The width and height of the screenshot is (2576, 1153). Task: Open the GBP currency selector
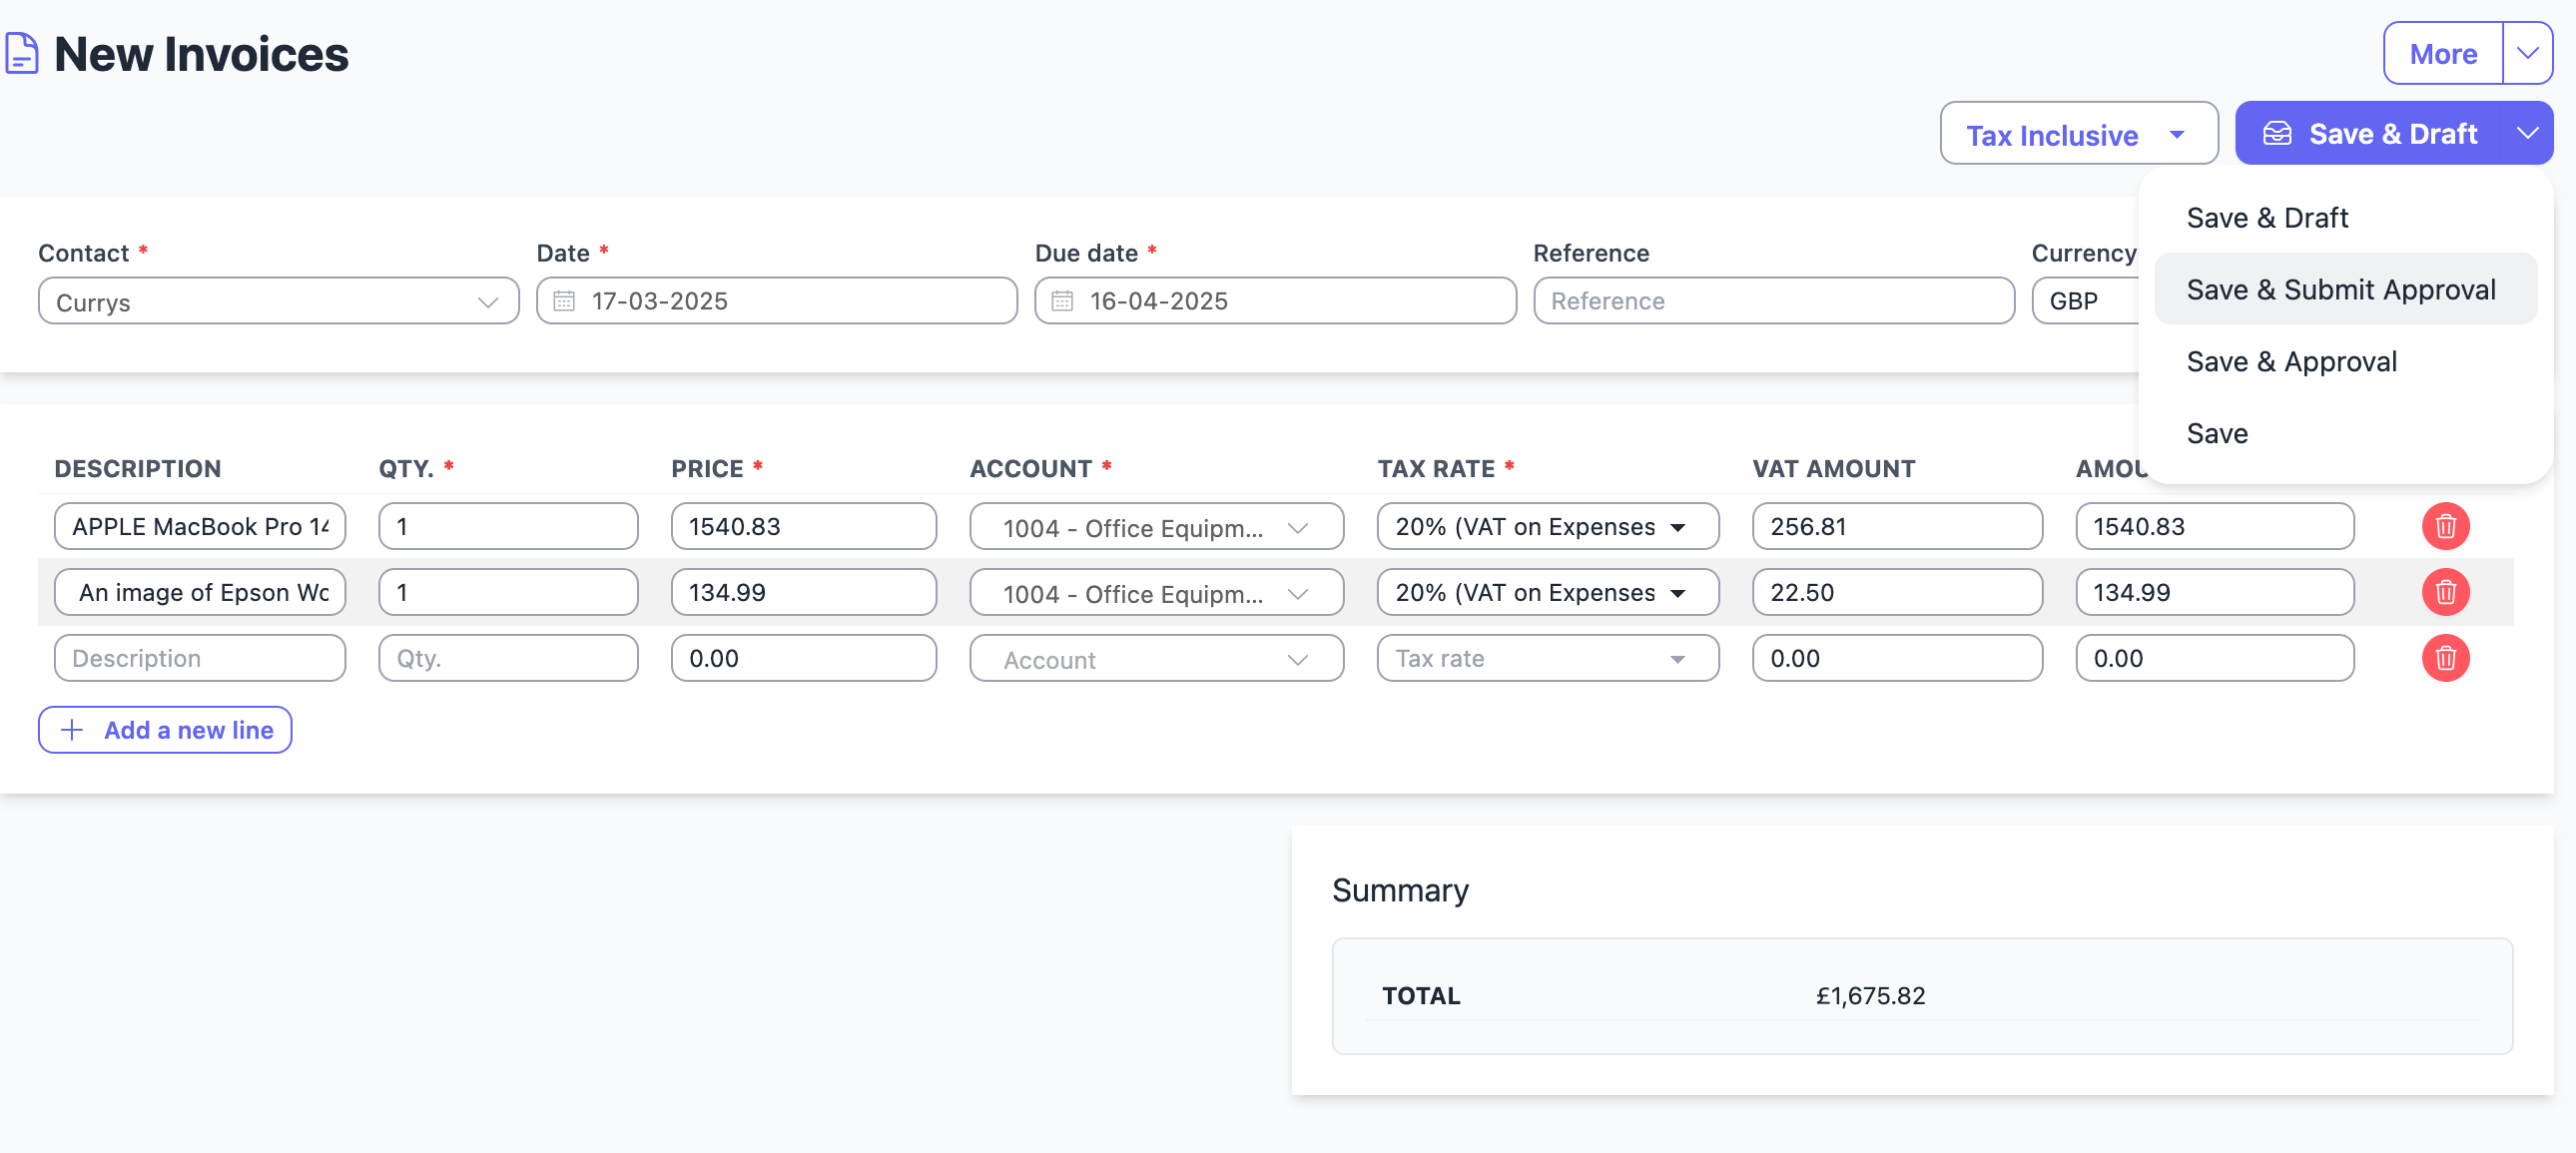point(2086,301)
